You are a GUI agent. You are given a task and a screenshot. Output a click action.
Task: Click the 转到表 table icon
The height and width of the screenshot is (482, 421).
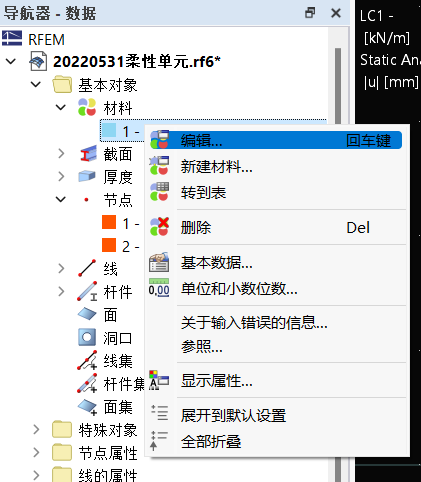159,192
